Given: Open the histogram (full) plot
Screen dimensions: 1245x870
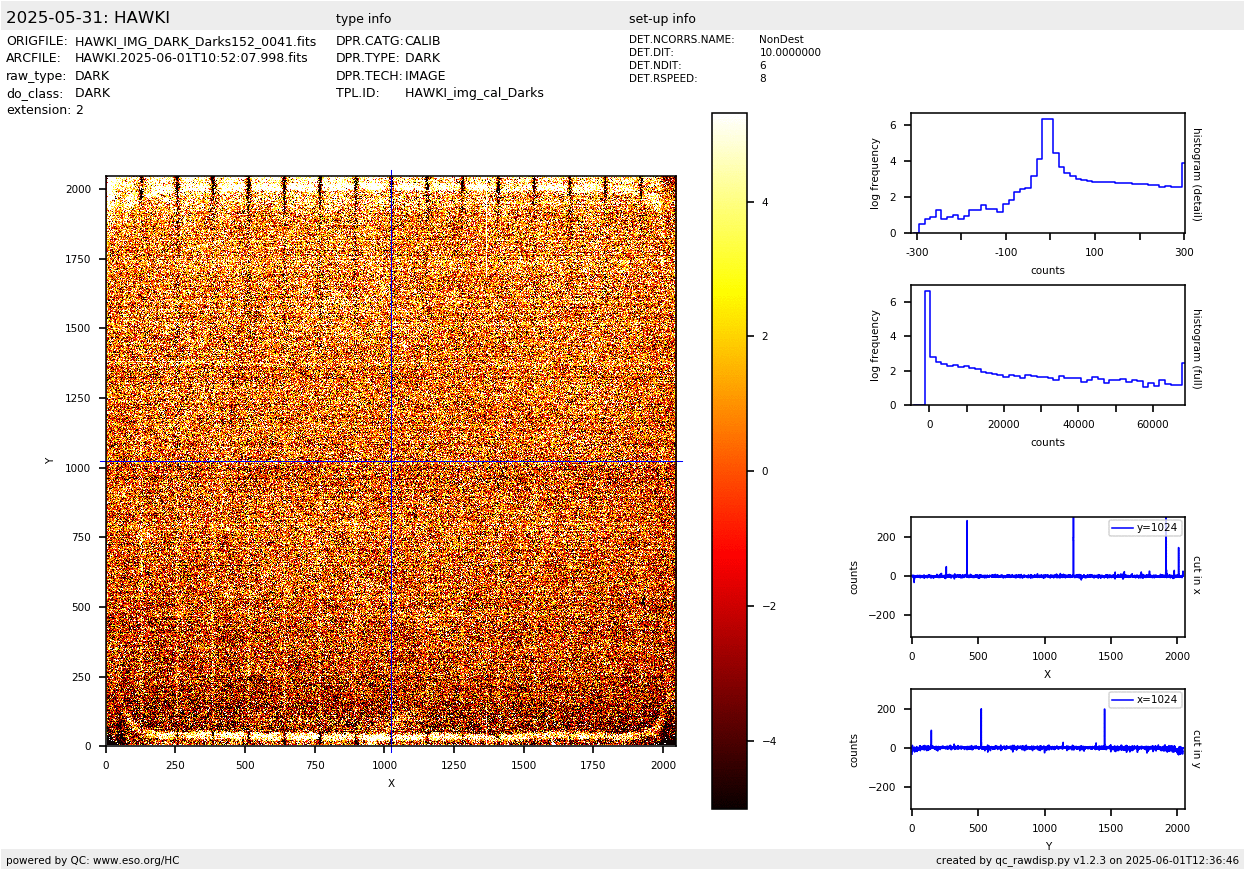Looking at the screenshot, I should point(1047,345).
